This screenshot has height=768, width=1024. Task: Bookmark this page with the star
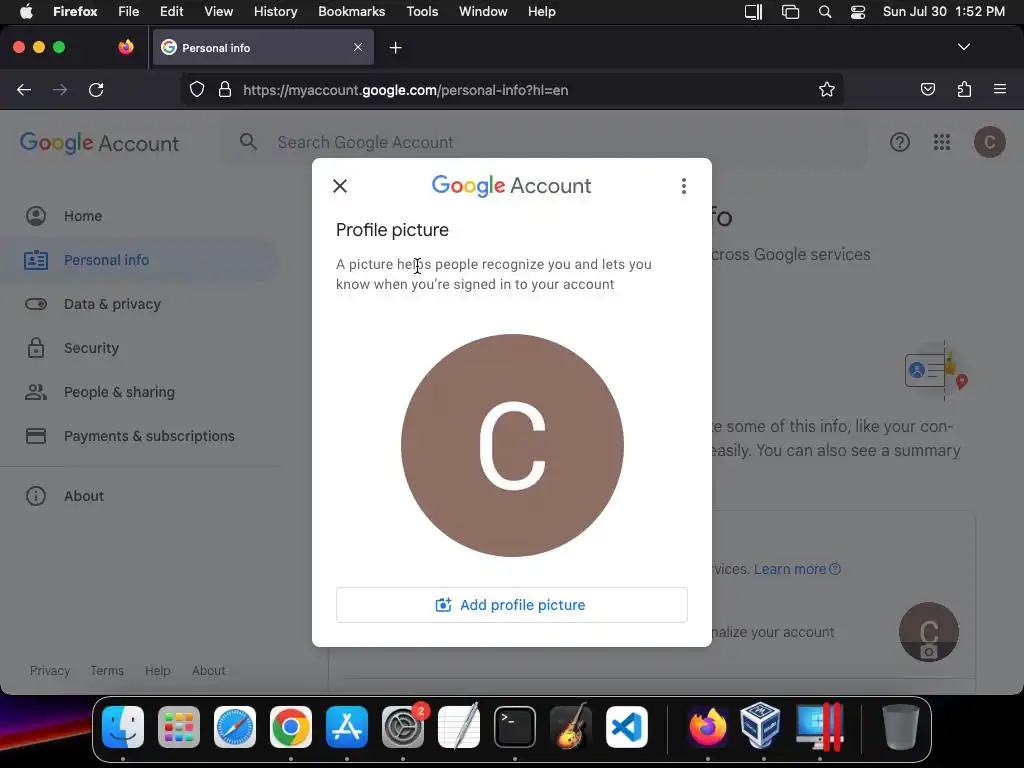tap(827, 90)
